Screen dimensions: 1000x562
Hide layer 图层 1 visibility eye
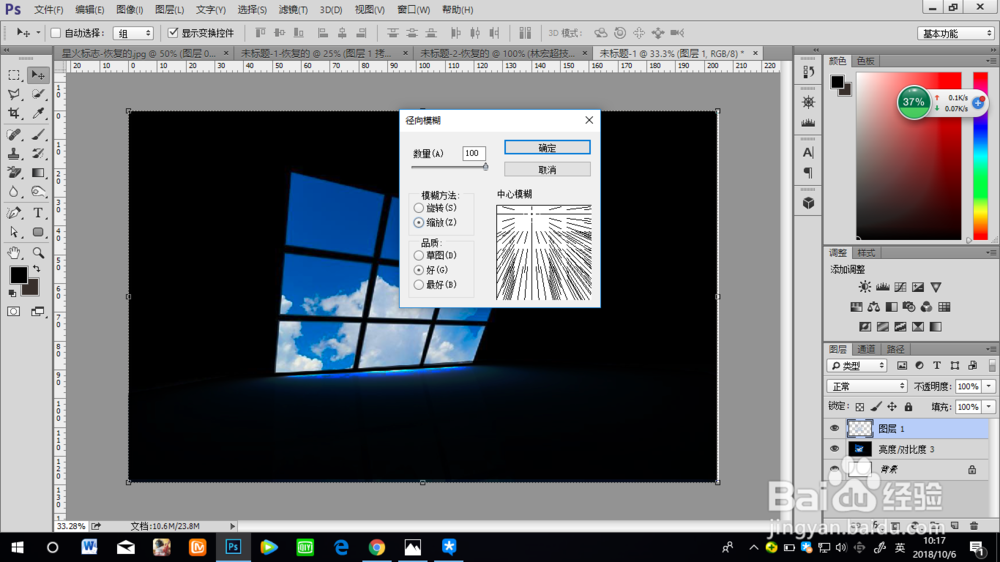click(834, 429)
